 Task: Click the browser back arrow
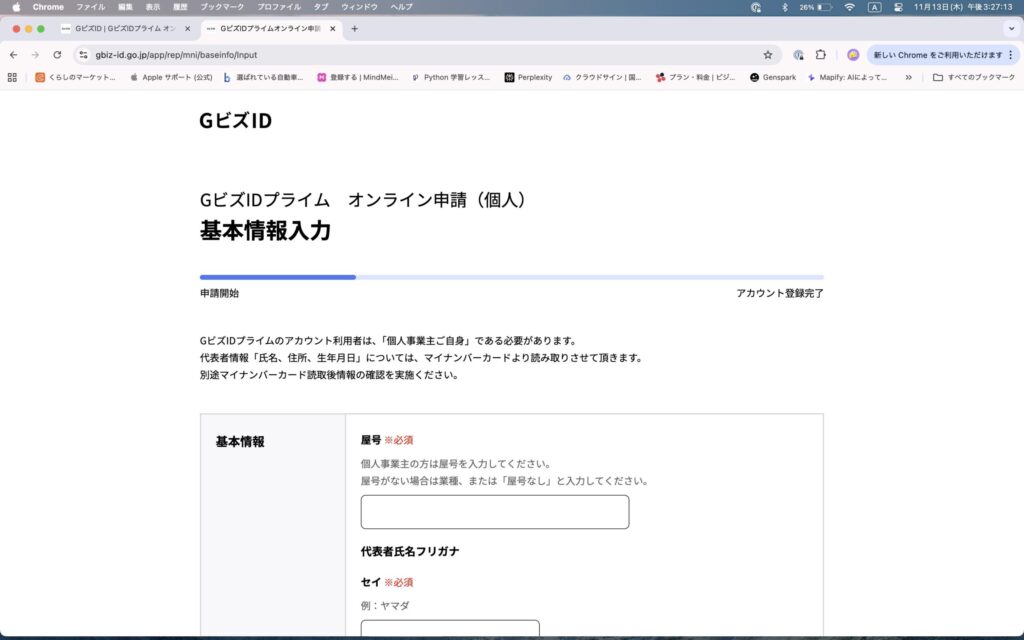(x=13, y=55)
